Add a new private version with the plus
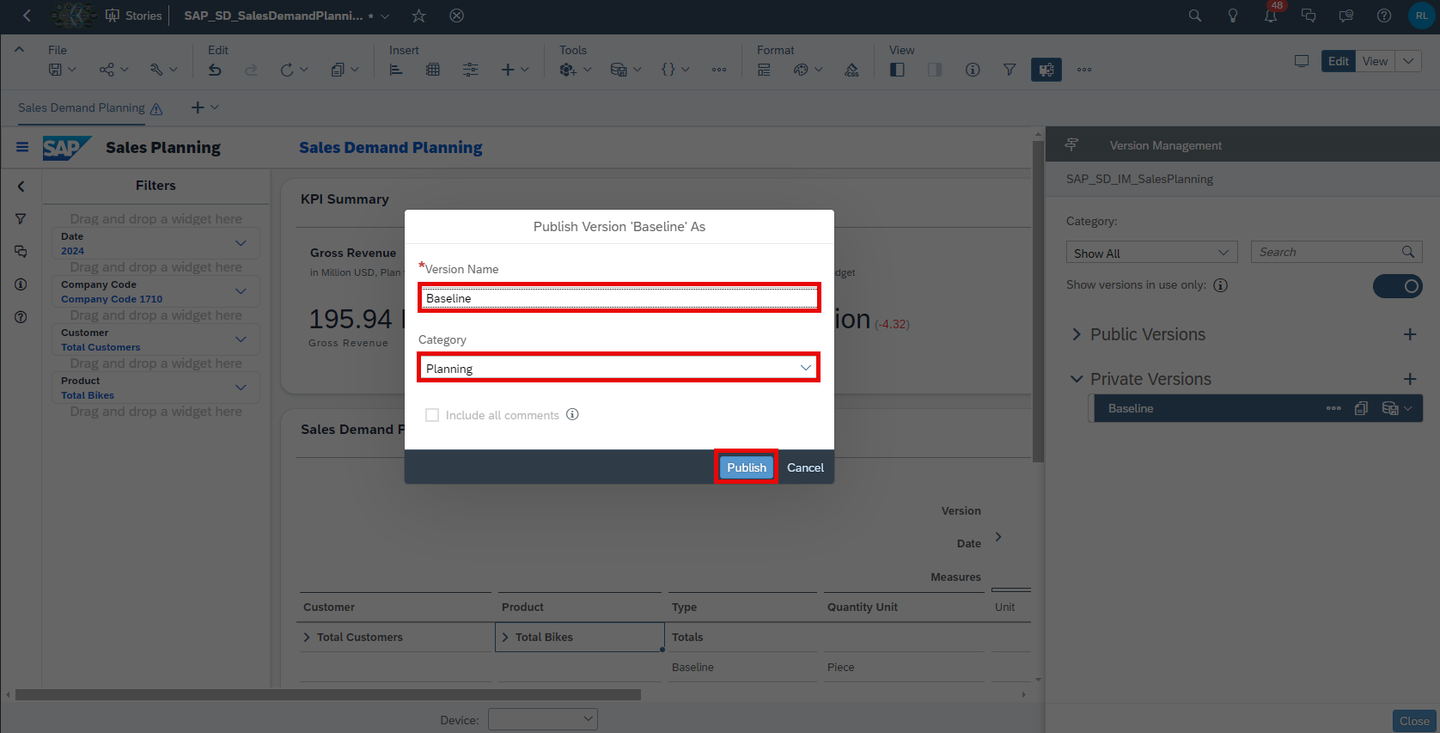 click(x=1410, y=379)
